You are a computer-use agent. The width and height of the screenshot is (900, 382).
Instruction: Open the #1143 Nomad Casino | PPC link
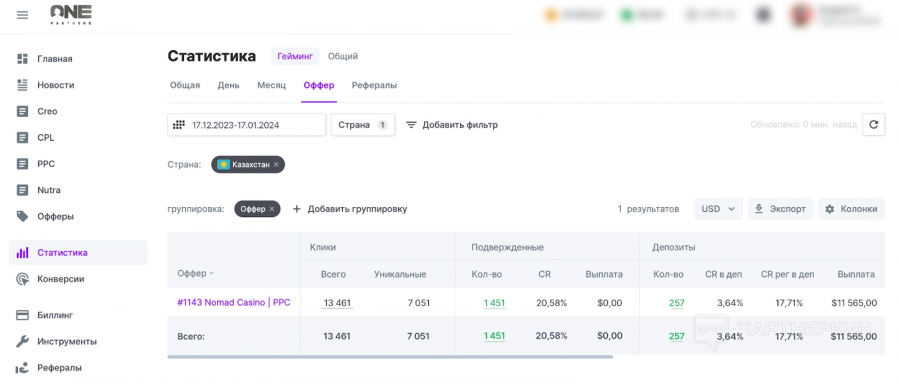pos(234,302)
